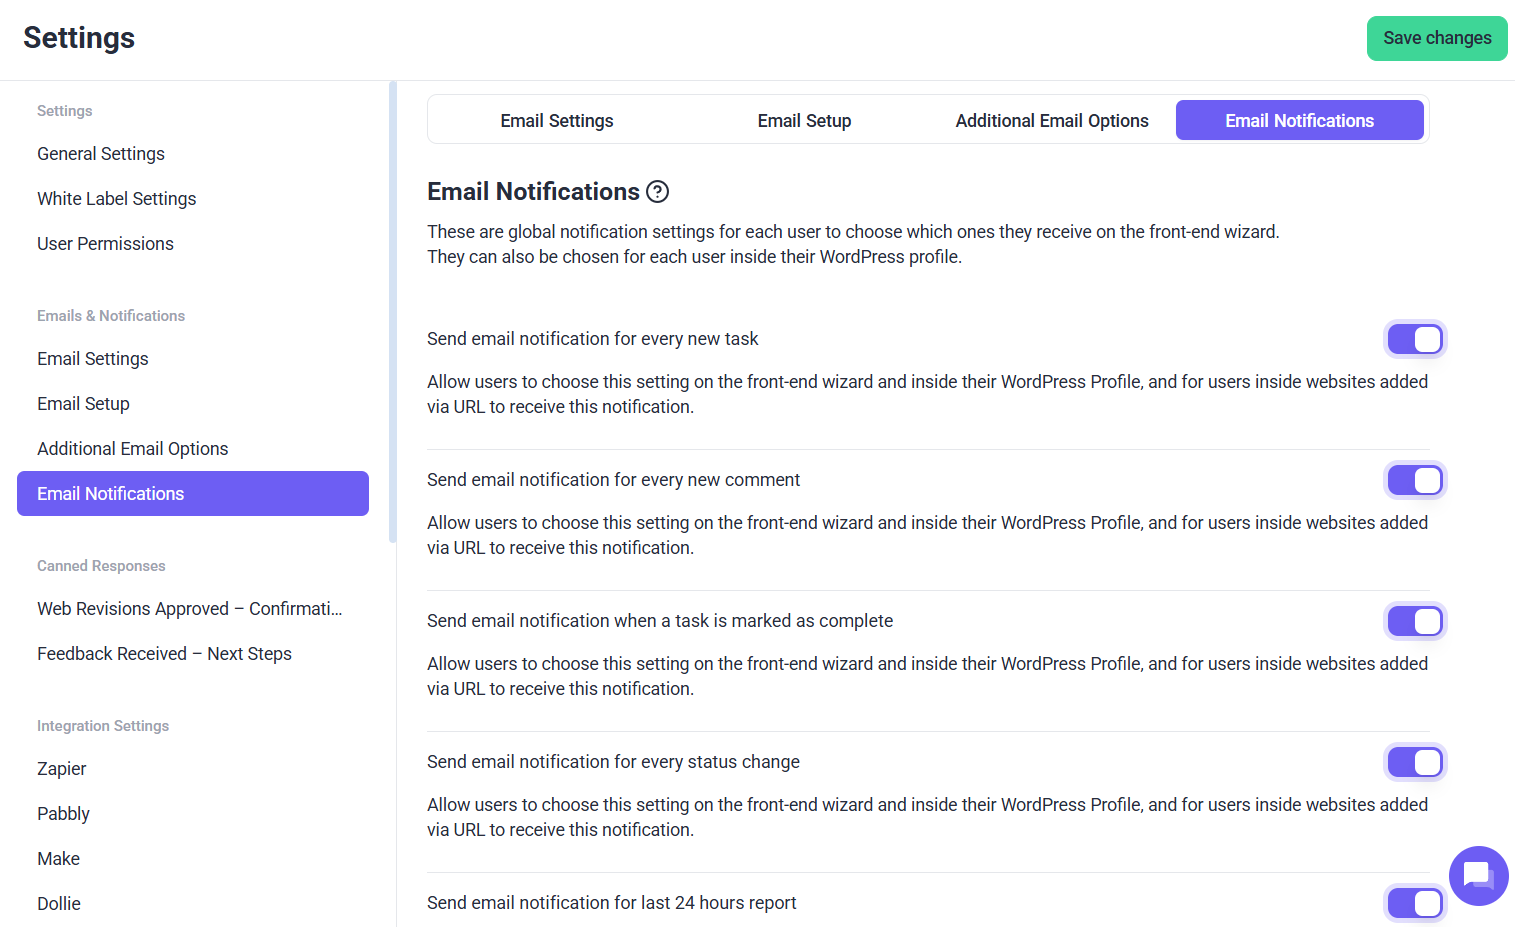
Task: Select Zapier integration settings
Action: (x=62, y=769)
